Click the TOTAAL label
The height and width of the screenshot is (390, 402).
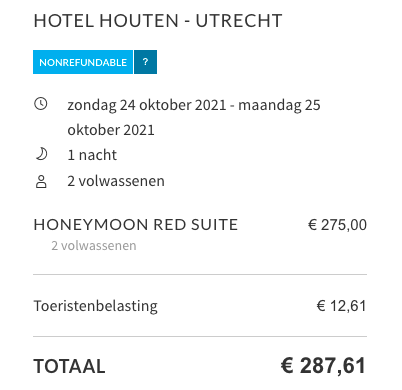click(x=69, y=366)
